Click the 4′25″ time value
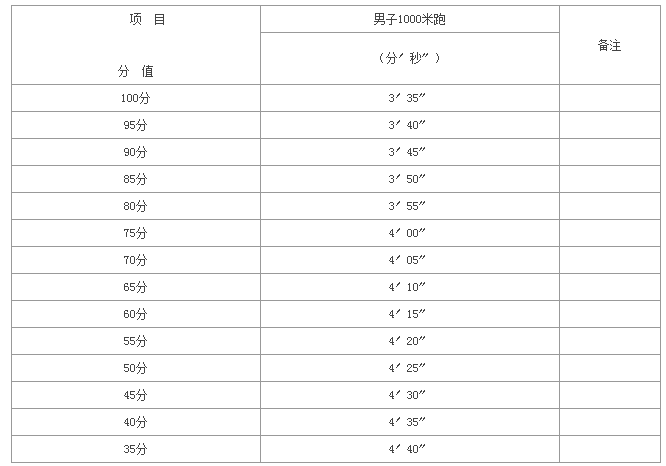This screenshot has width=666, height=466. [x=407, y=368]
